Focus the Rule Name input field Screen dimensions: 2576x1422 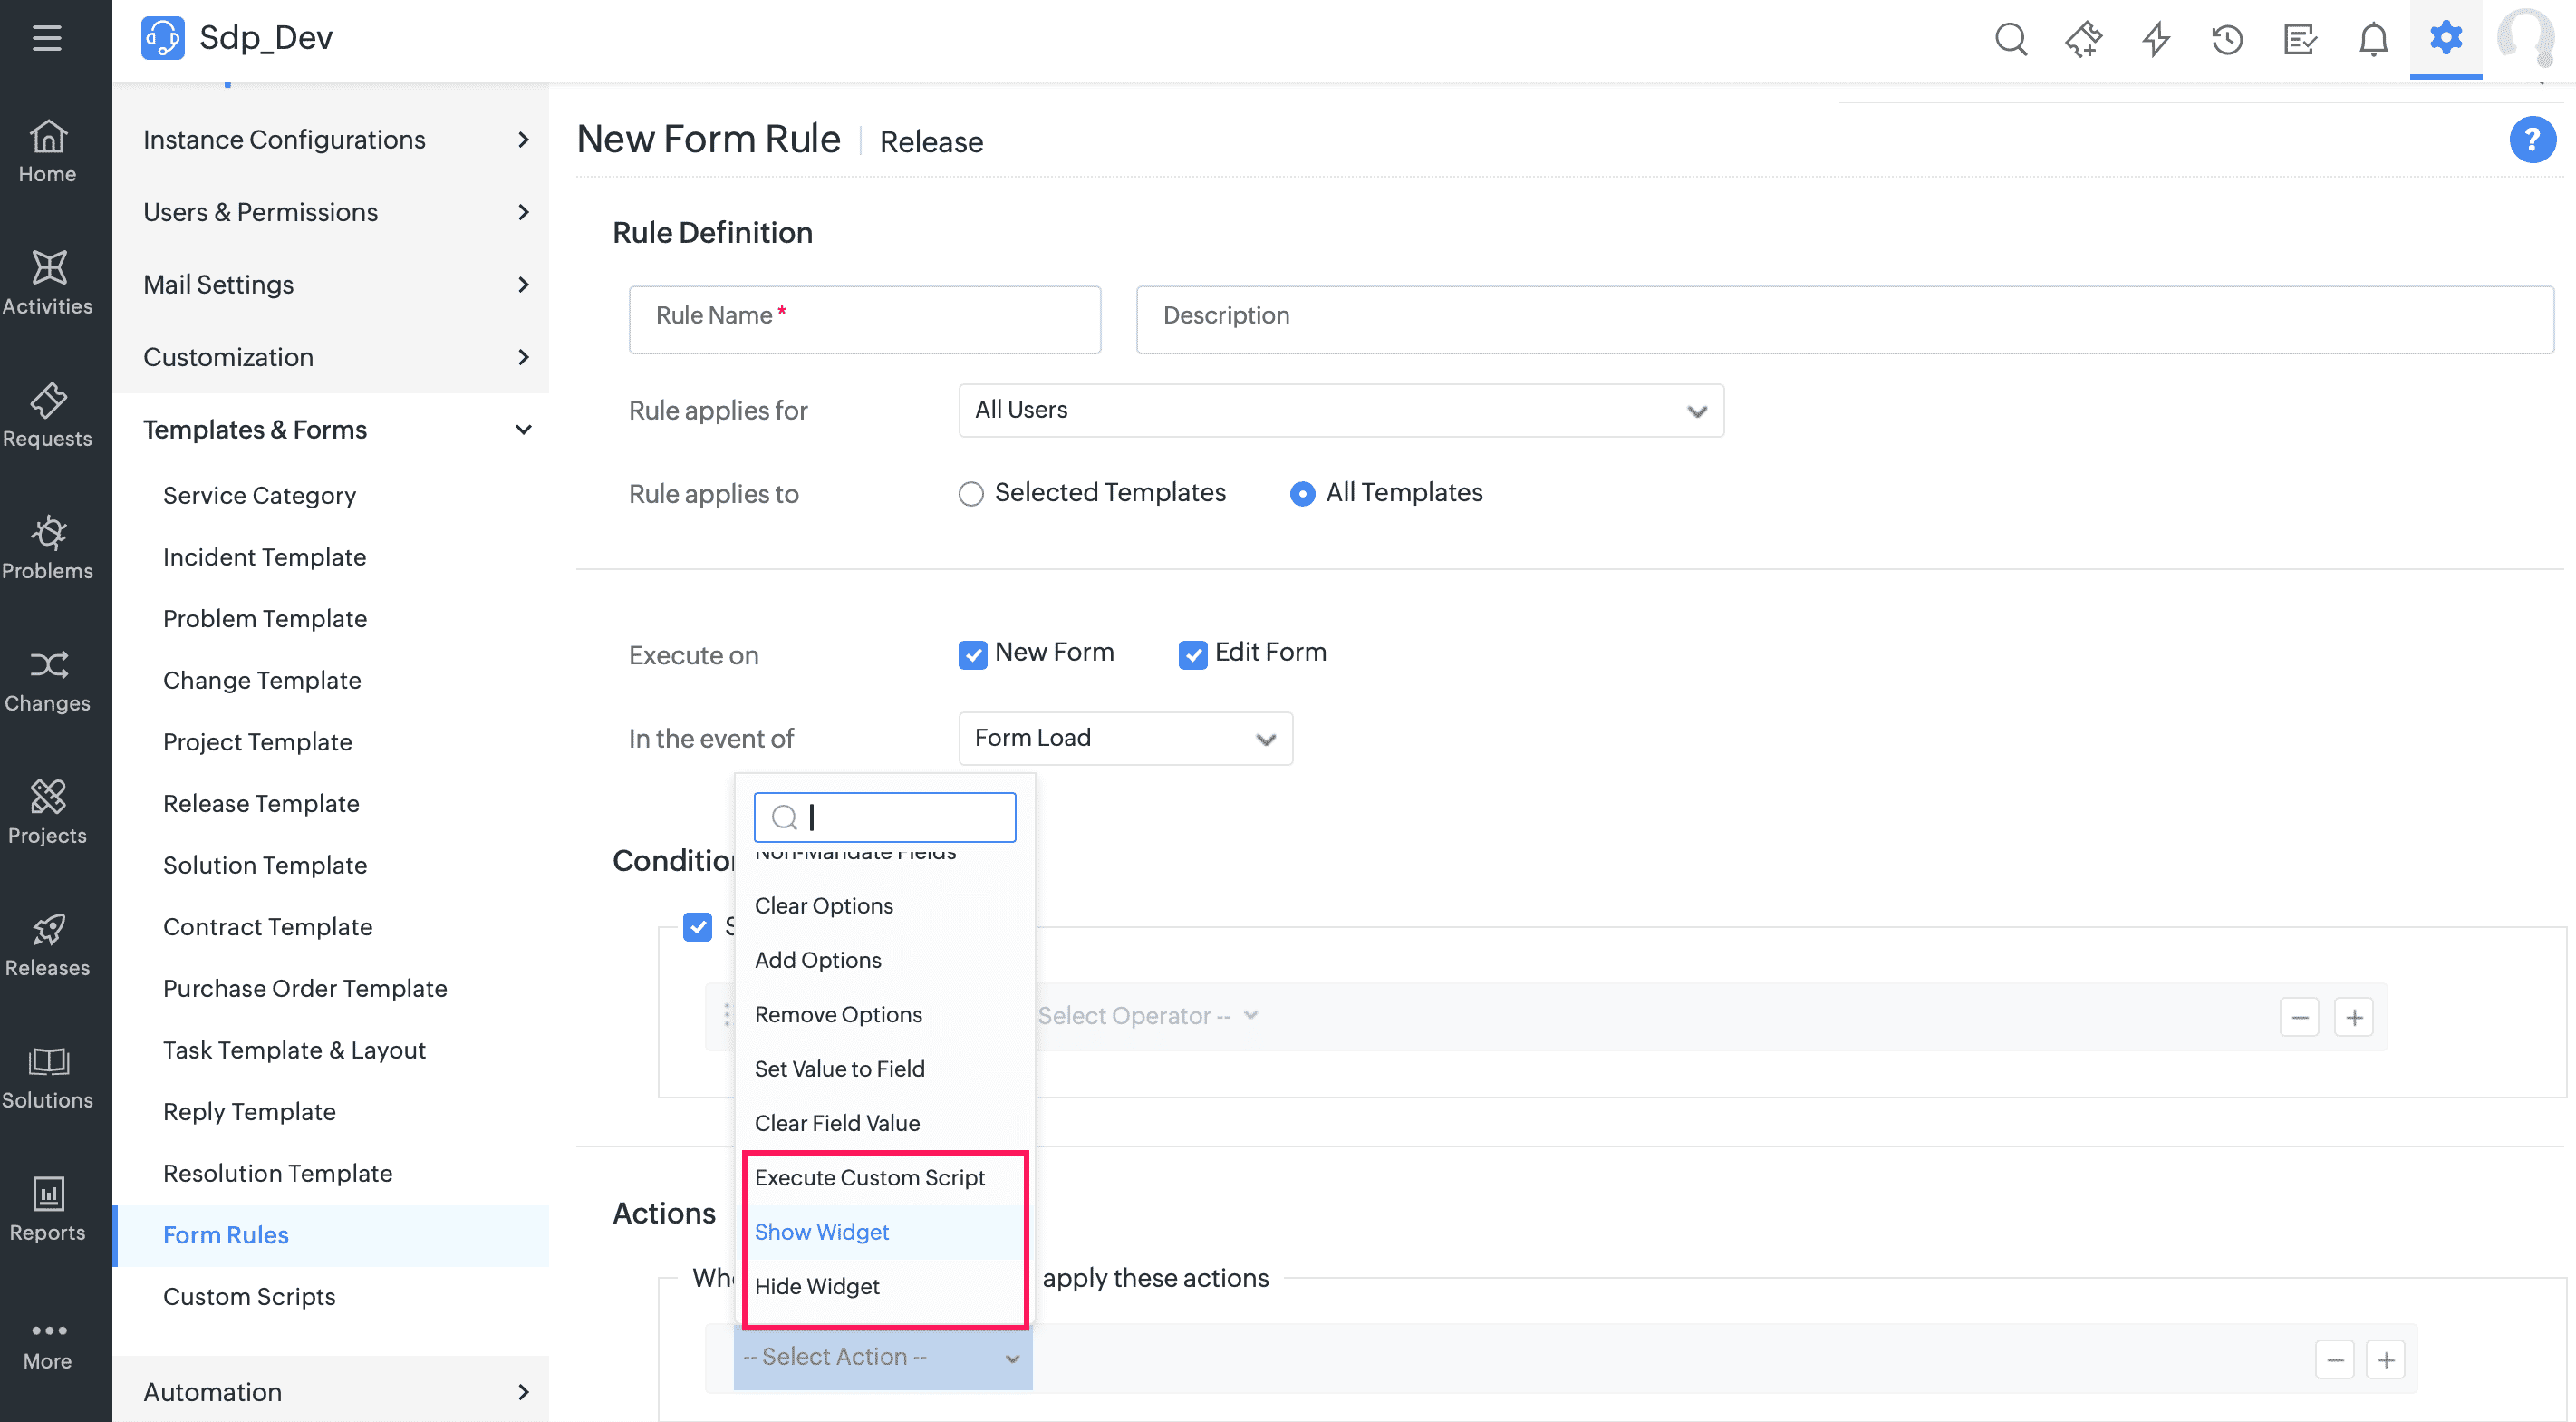pos(864,319)
